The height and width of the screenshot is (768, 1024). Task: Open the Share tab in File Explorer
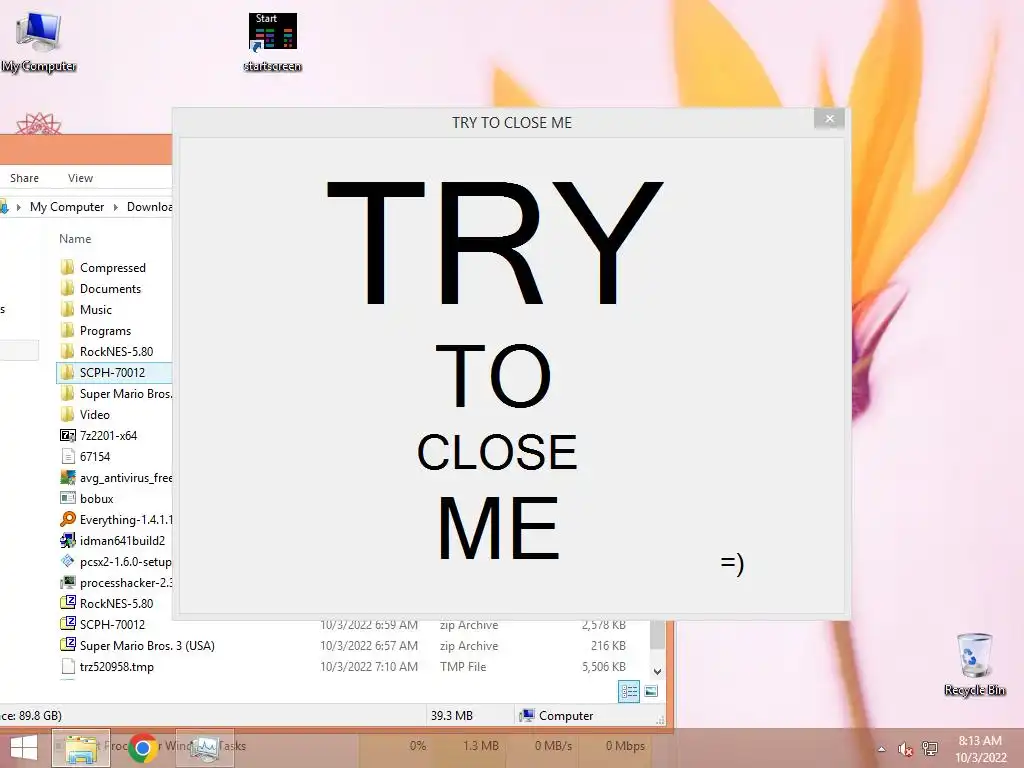tap(24, 178)
